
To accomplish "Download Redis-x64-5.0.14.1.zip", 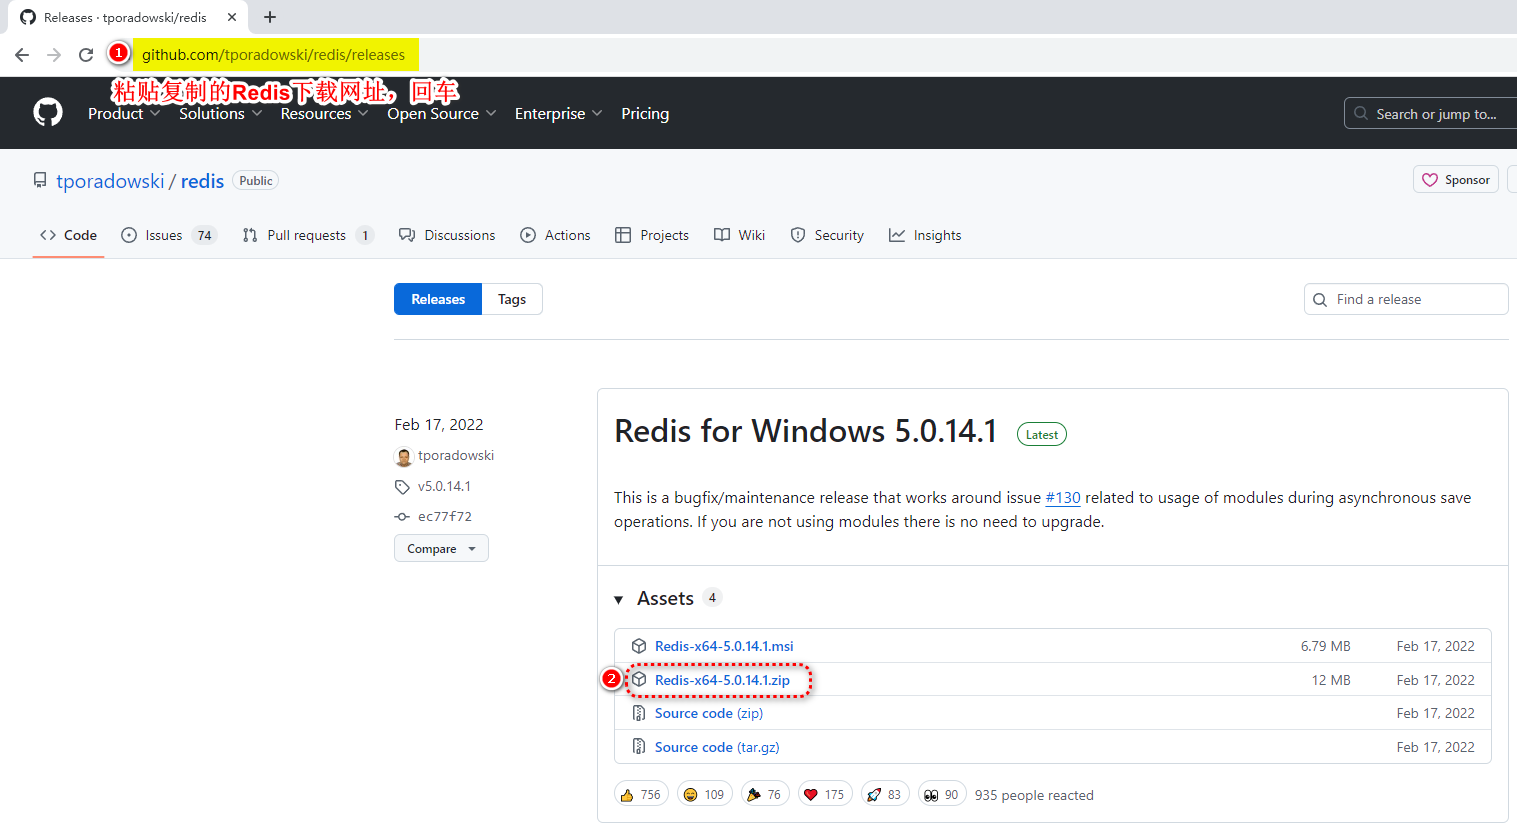I will pyautogui.click(x=722, y=680).
